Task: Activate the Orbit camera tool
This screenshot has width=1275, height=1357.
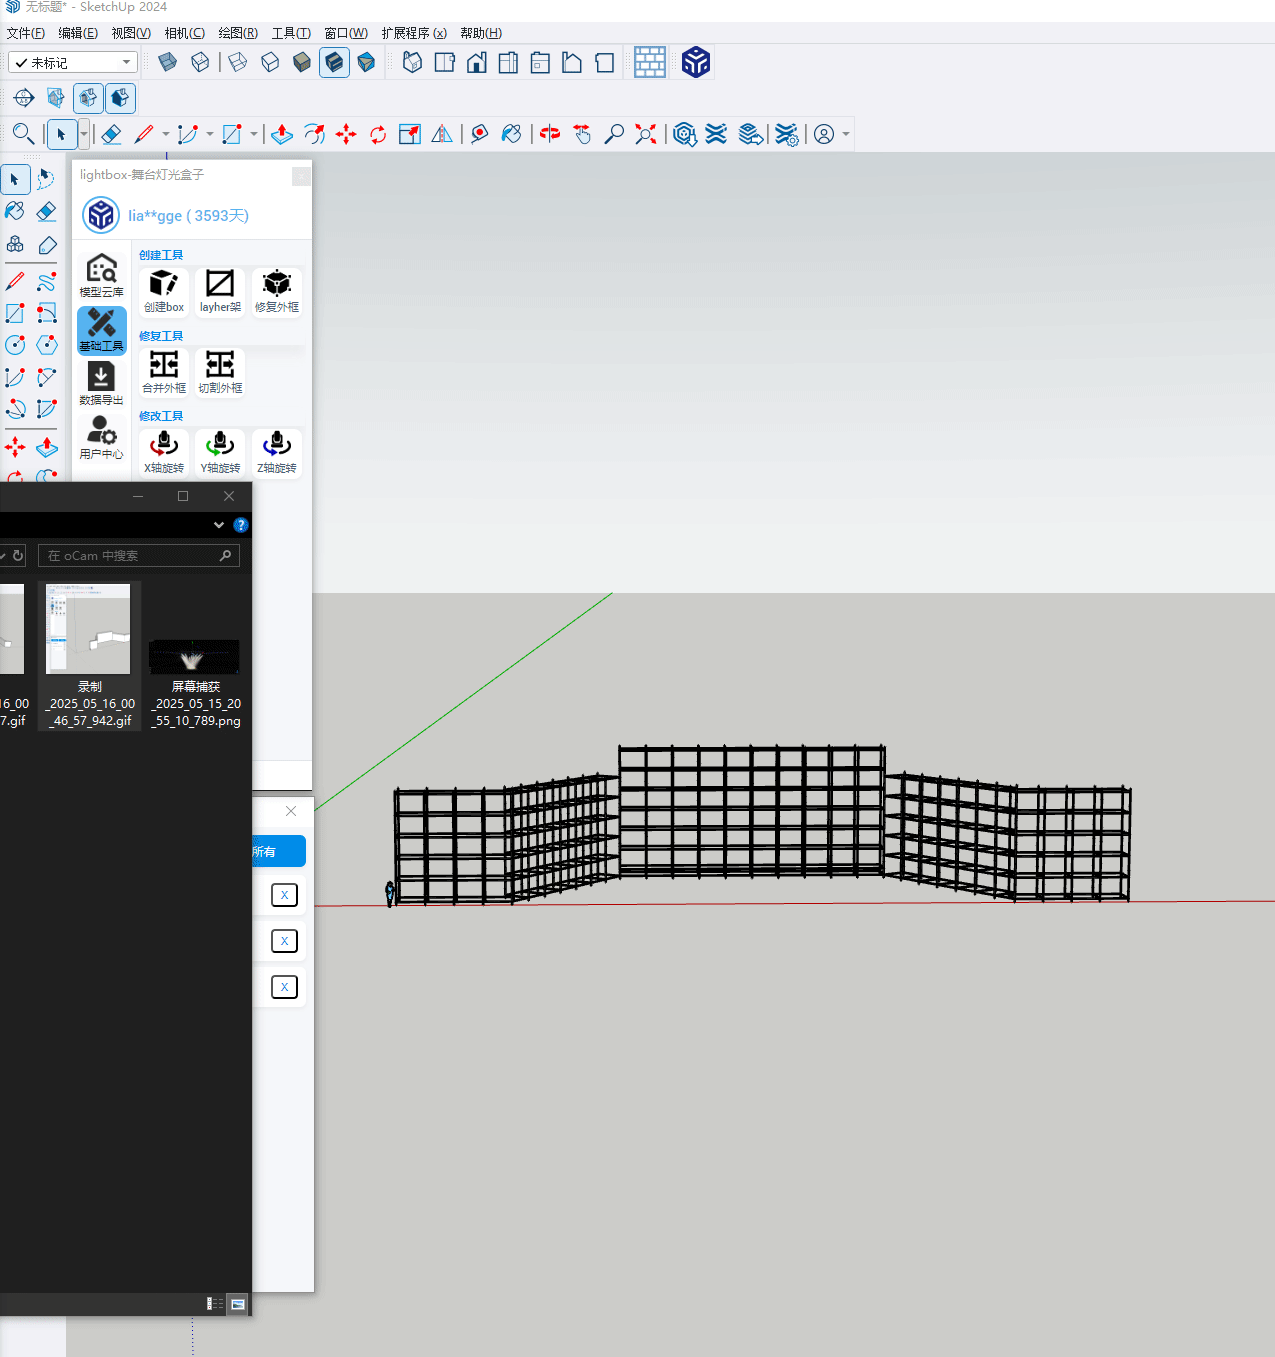Action: coord(549,134)
